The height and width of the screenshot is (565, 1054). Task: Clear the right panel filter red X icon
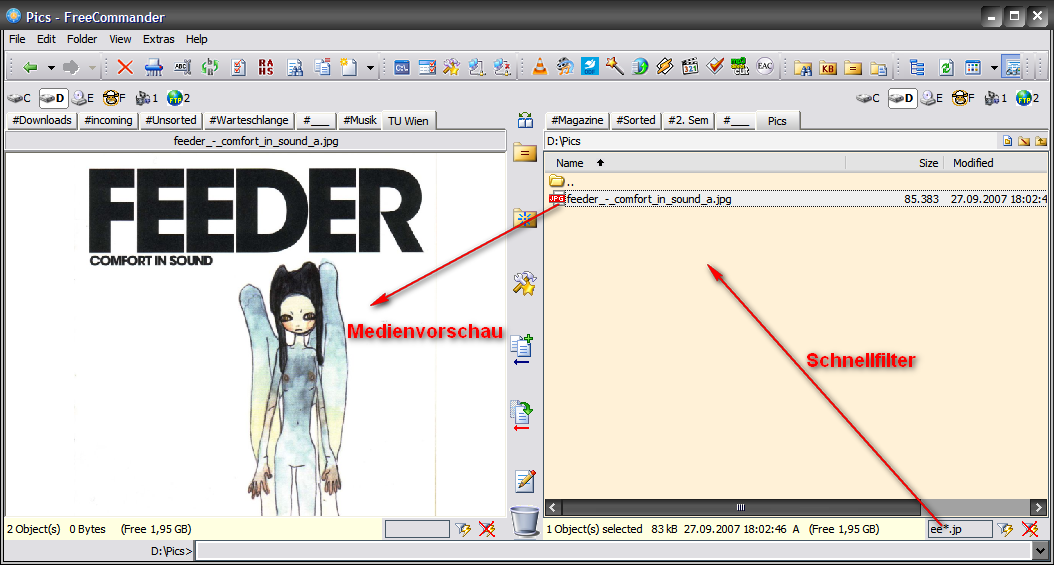(x=1030, y=529)
